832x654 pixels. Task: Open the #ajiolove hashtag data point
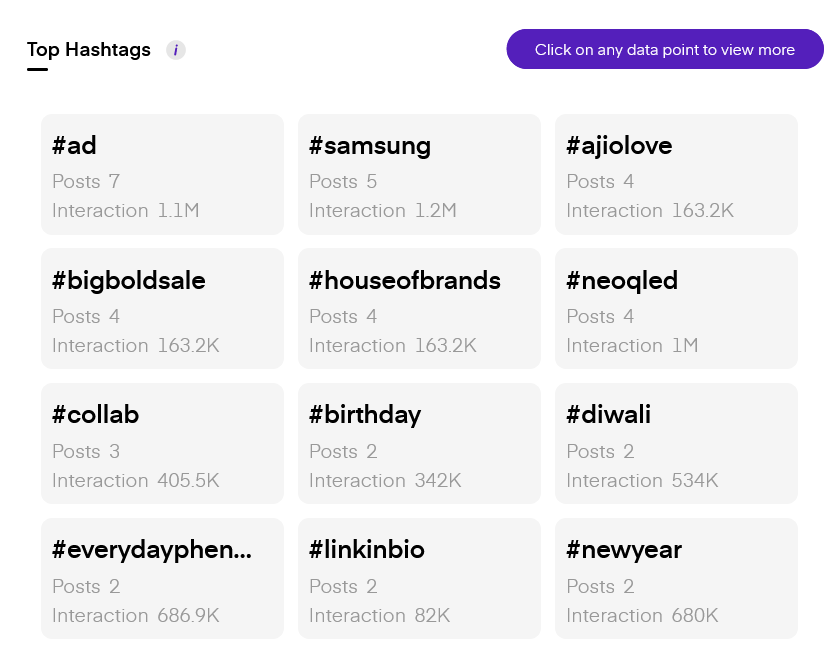tap(676, 174)
